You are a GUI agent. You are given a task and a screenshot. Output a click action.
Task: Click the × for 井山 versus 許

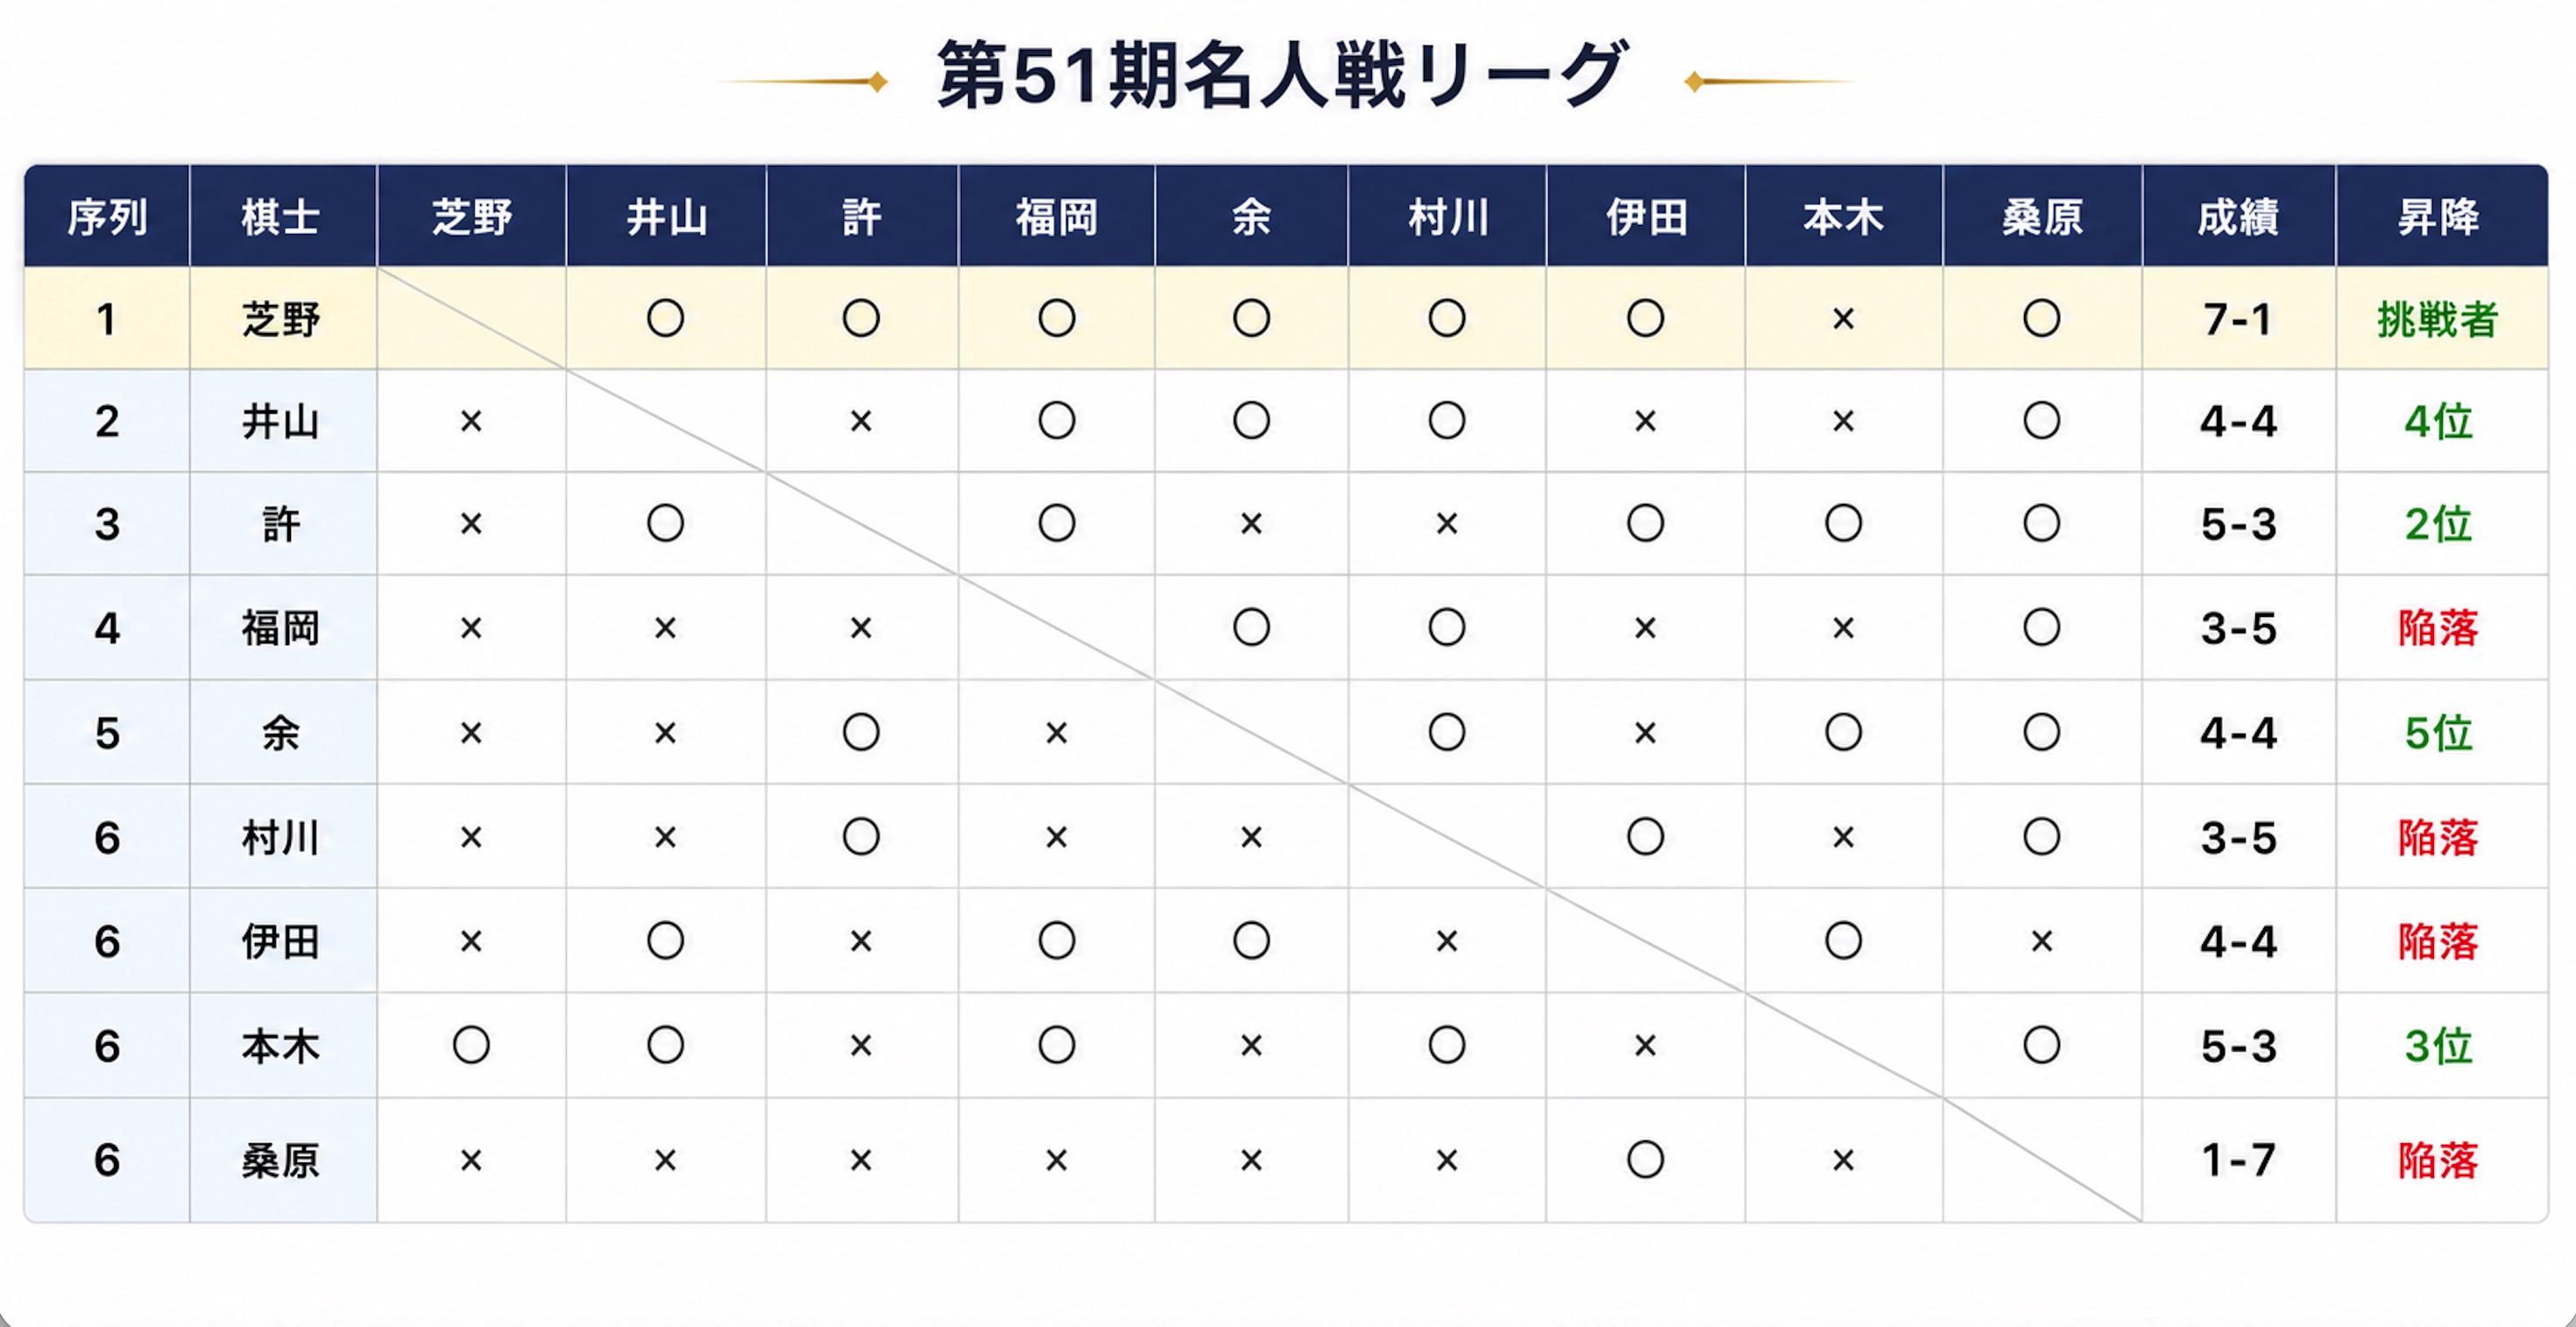[861, 421]
